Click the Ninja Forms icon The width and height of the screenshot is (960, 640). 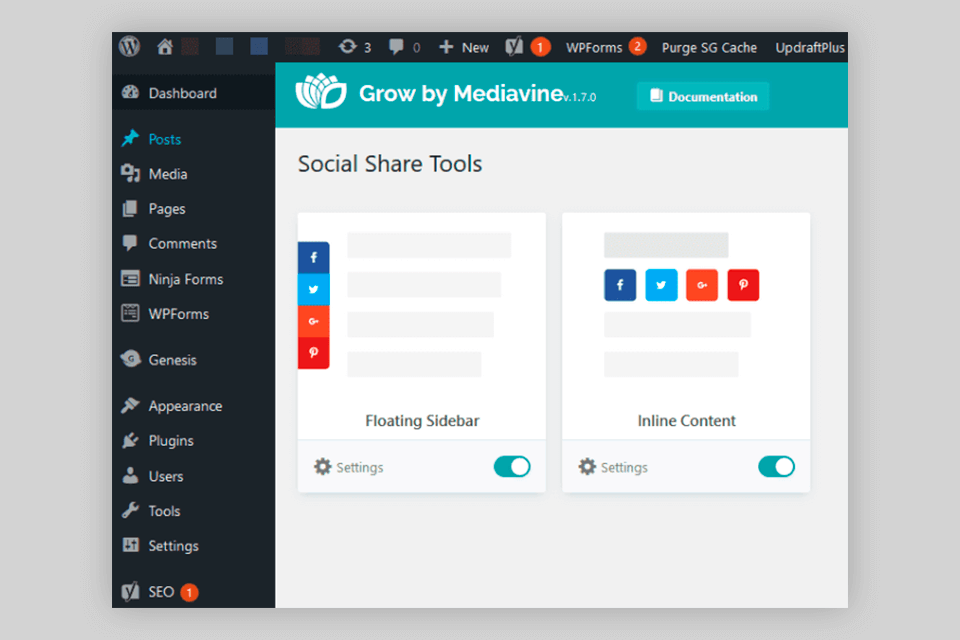pyautogui.click(x=130, y=279)
